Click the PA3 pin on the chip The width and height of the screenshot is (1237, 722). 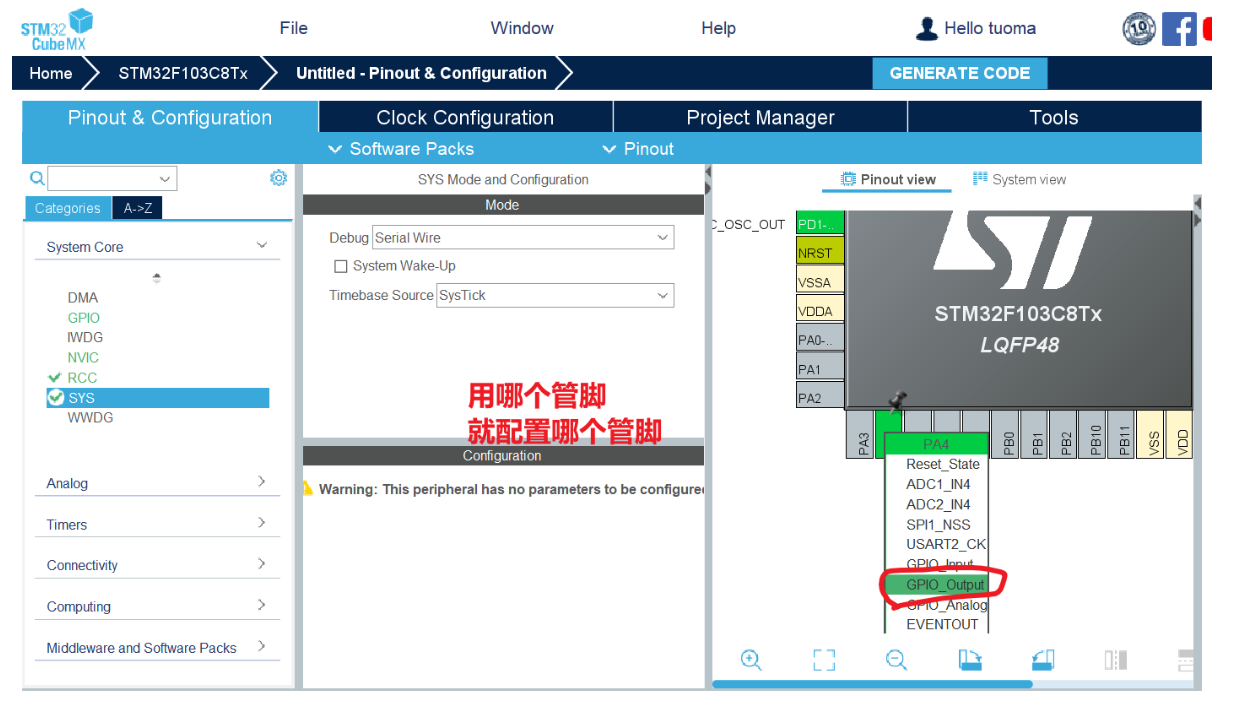[861, 435]
